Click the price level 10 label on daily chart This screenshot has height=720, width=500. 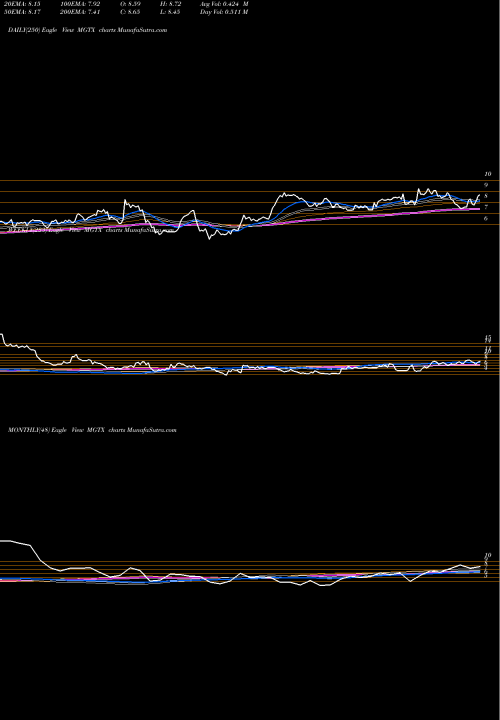[488, 174]
